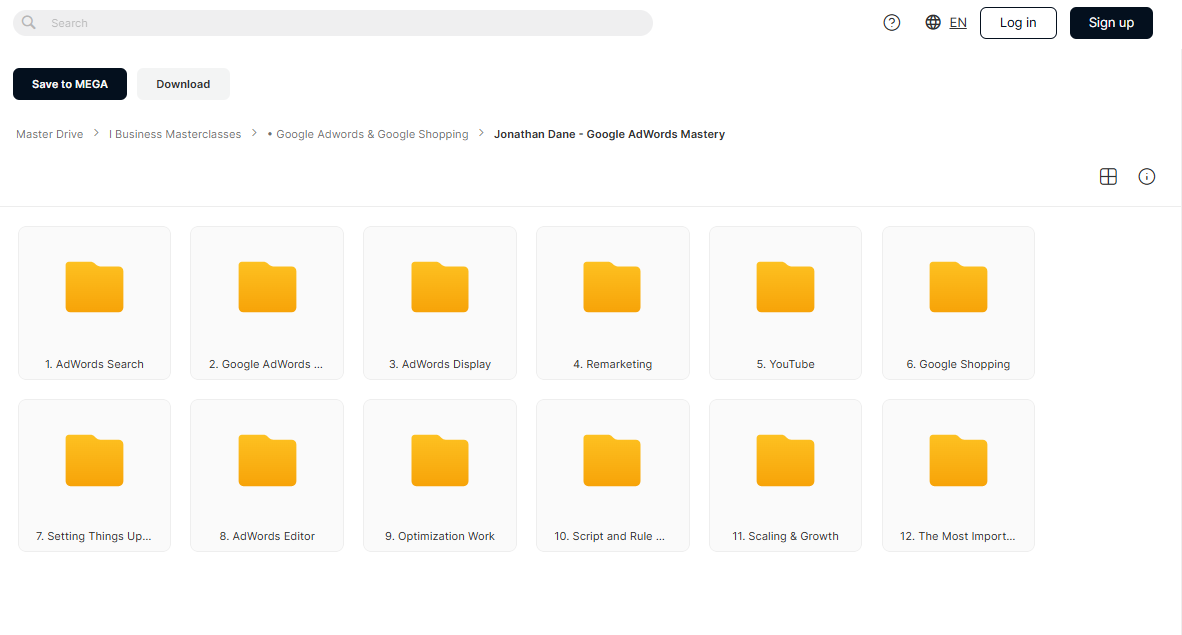Click the Download button
The width and height of the screenshot is (1182, 635).
coord(183,84)
